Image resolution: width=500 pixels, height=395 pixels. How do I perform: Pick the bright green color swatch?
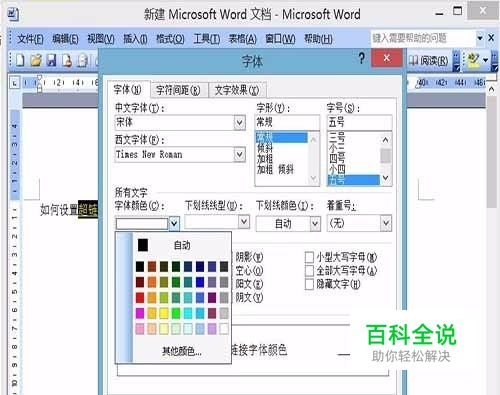[x=176, y=313]
